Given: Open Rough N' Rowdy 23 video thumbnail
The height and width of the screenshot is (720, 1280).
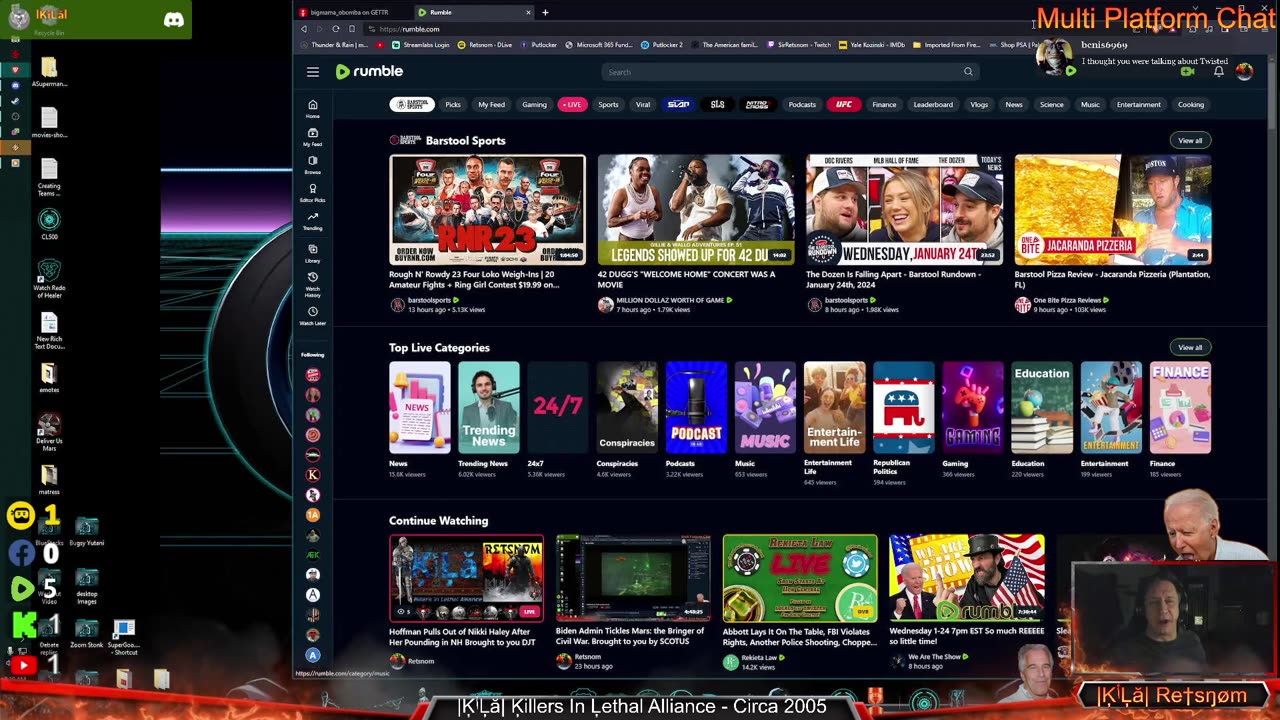Looking at the screenshot, I should click(x=487, y=209).
